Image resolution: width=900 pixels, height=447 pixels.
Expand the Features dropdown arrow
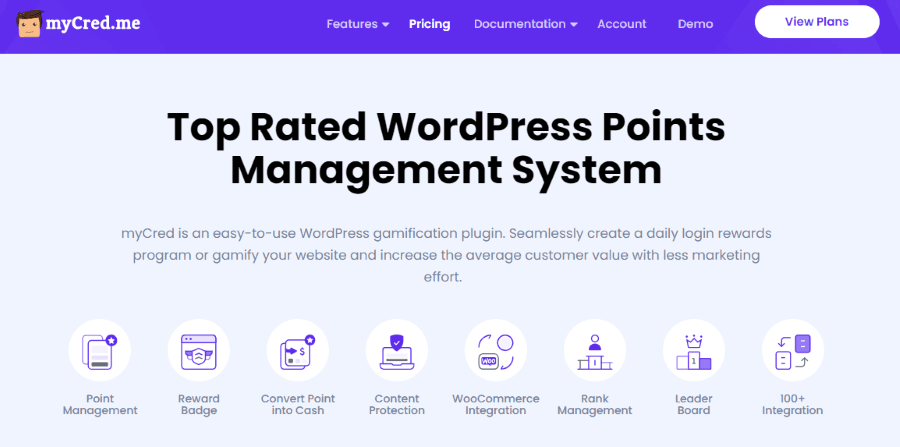click(386, 25)
